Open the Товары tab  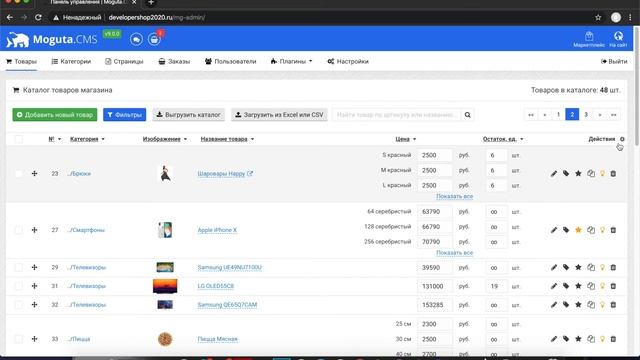pyautogui.click(x=21, y=62)
